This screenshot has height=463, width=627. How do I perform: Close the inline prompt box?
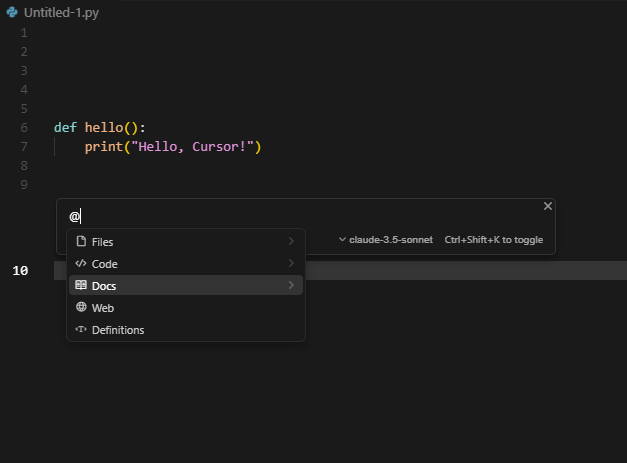[547, 206]
